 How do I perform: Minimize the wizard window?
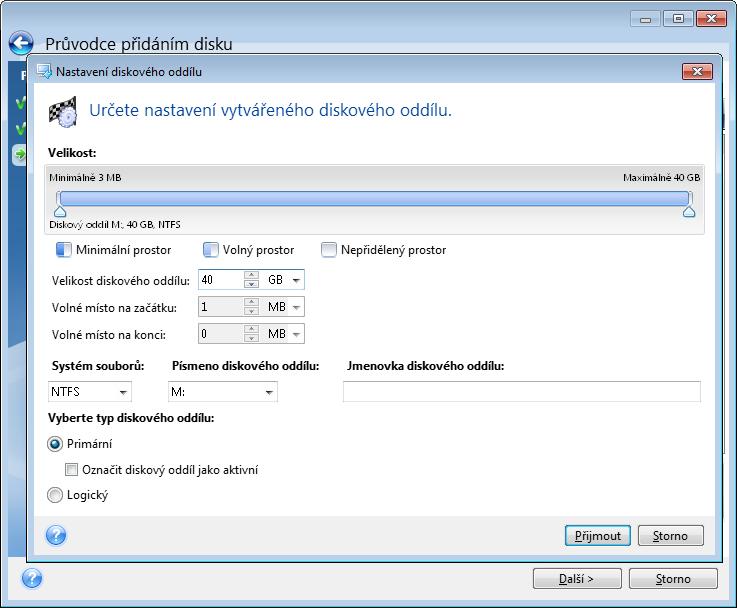tap(645, 19)
